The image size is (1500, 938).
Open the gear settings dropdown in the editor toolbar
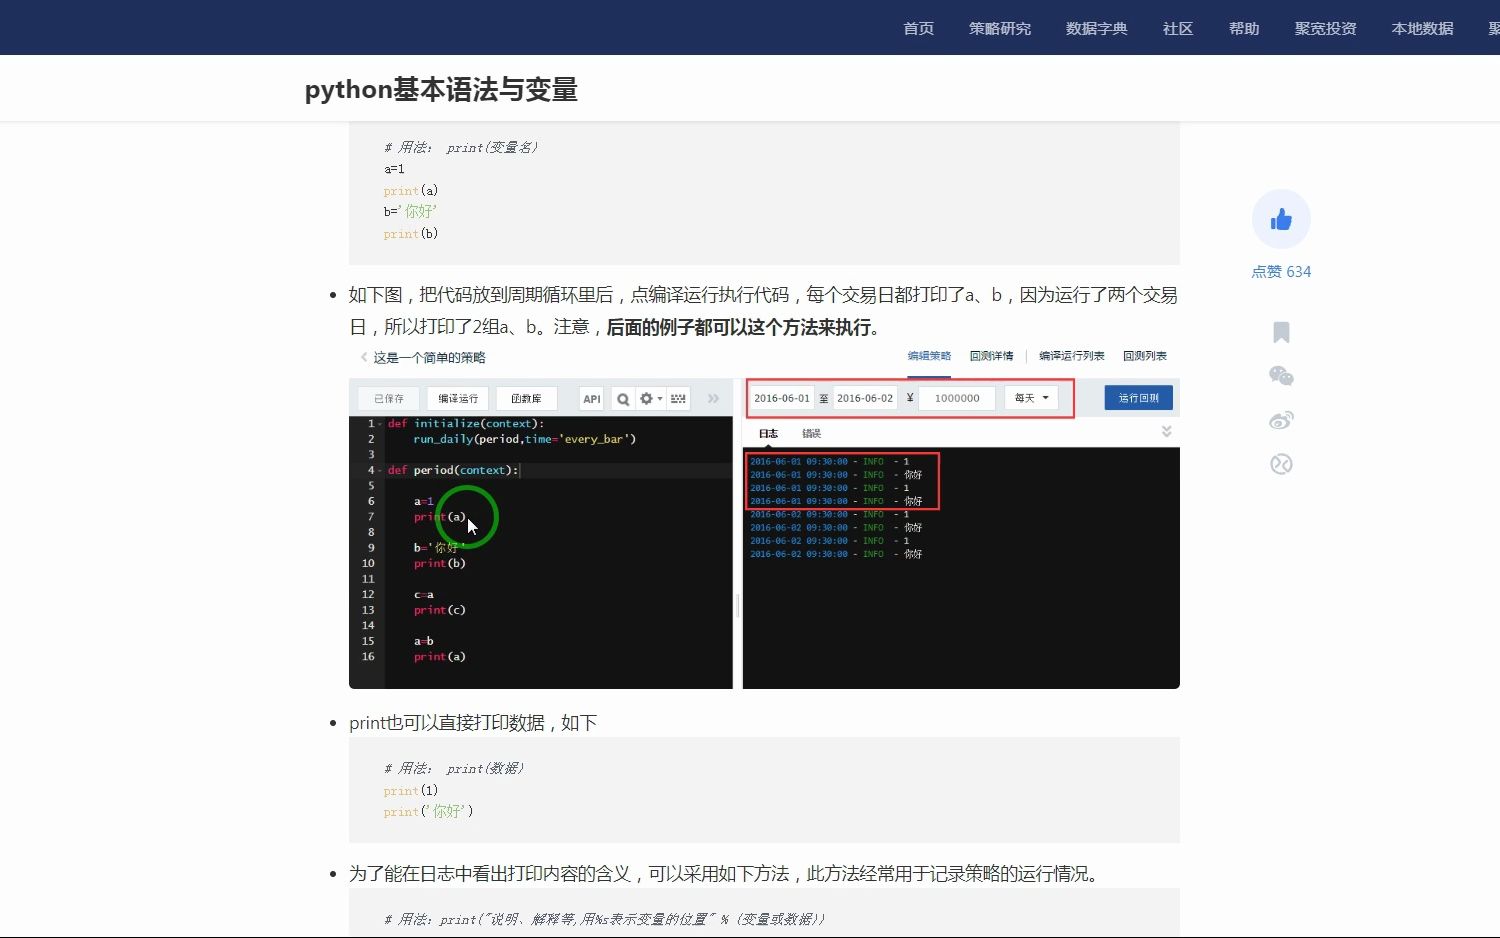(651, 399)
